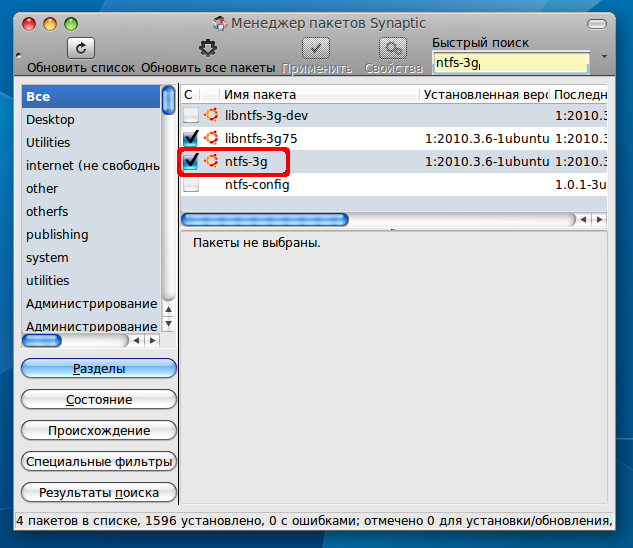Select 'Utilities' capitalized category
The height and width of the screenshot is (548, 633).
(91, 143)
